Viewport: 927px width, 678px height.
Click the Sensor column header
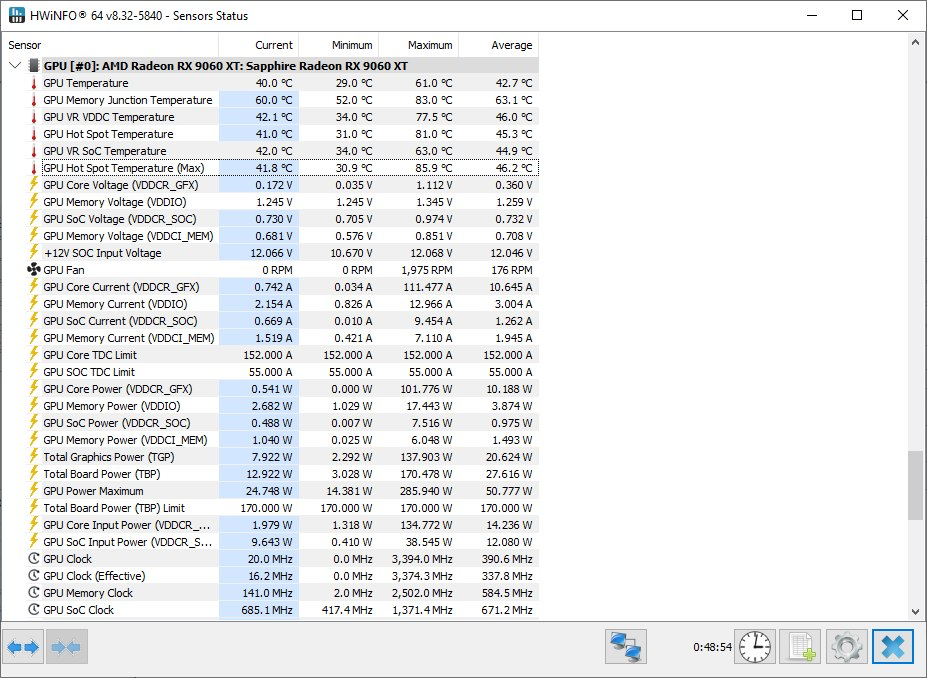tap(110, 45)
